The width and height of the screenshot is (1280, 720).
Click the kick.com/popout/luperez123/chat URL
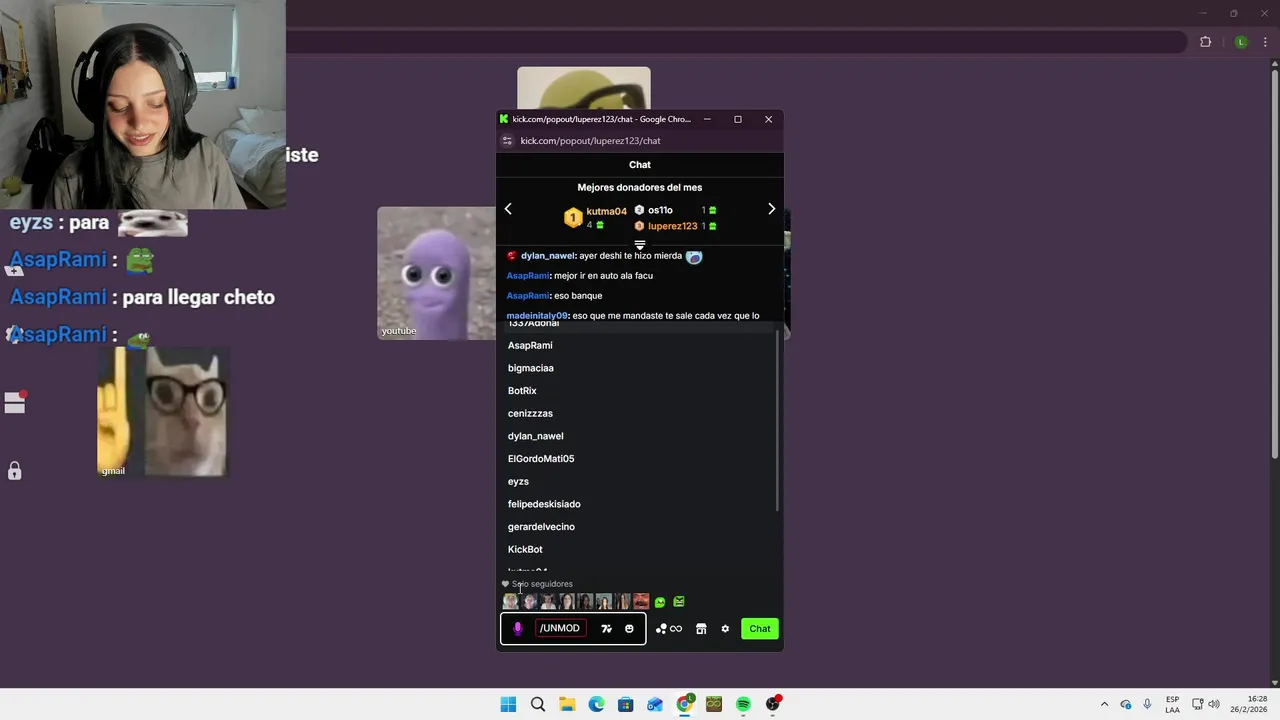coord(590,141)
